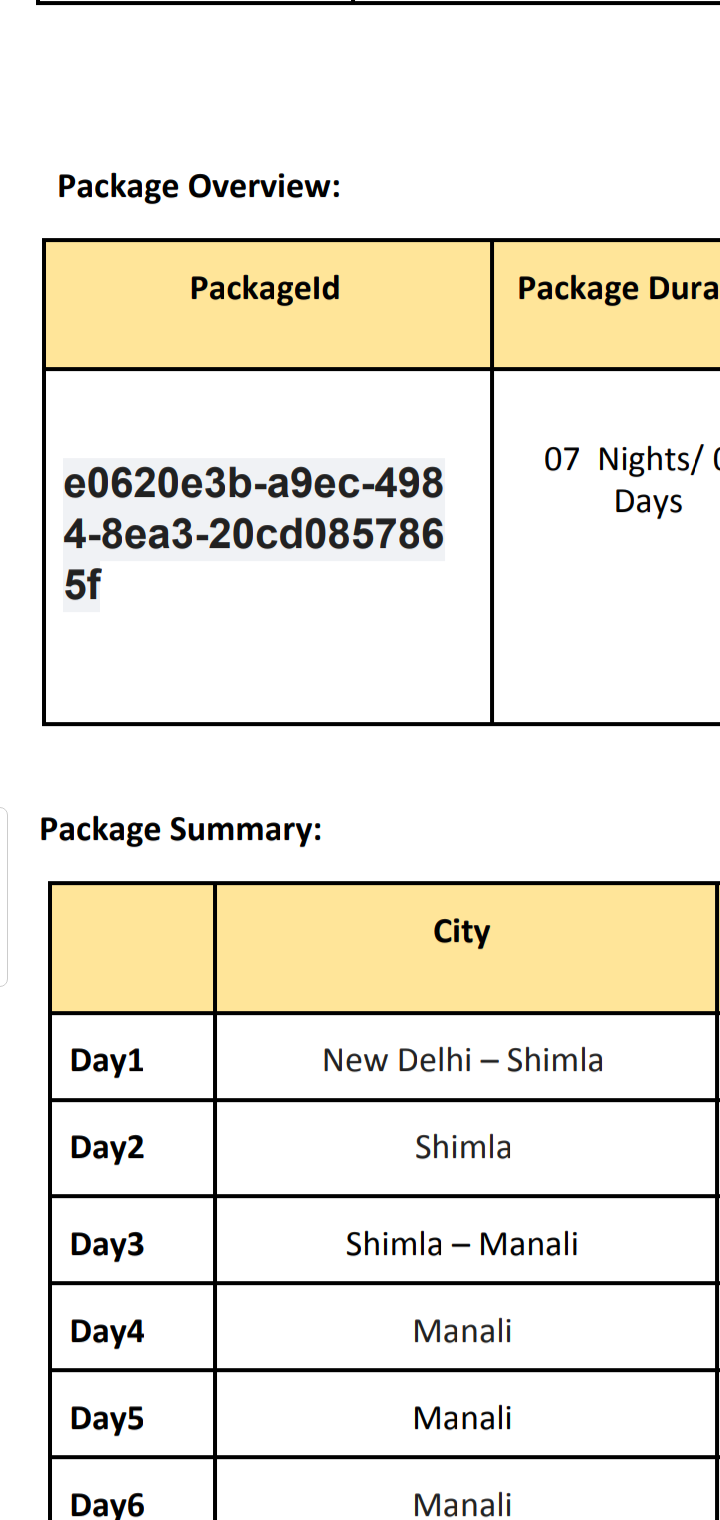This screenshot has height=1520, width=720.
Task: Click the Day4 row label
Action: pyautogui.click(x=107, y=1331)
